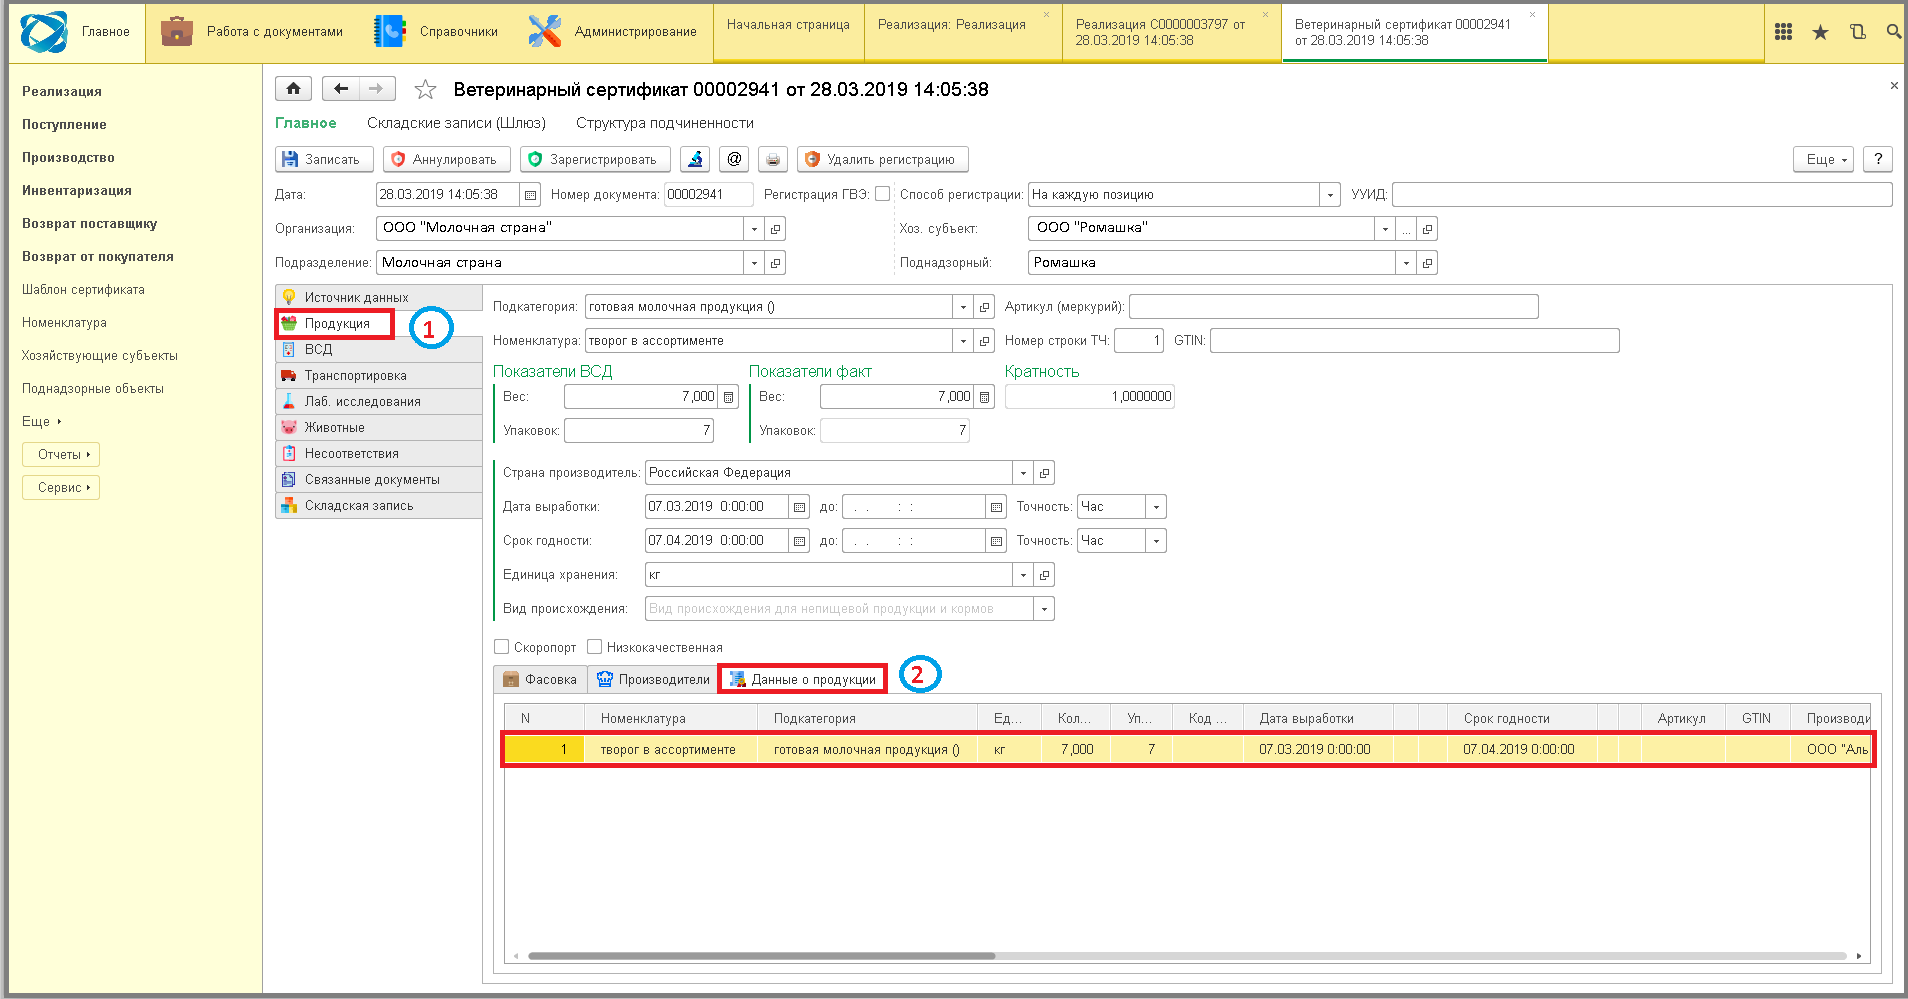1908x999 pixels.
Task: Expand Точность dropdown for Дата выработки
Action: click(x=1156, y=507)
